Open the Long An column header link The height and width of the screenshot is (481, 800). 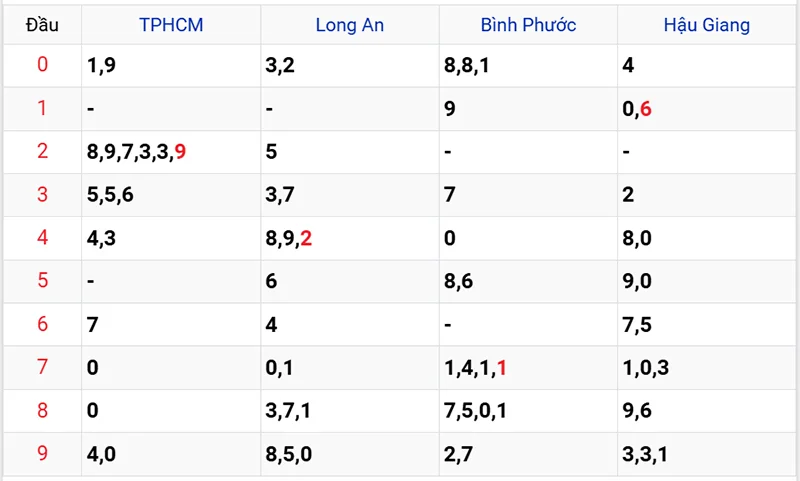(349, 25)
